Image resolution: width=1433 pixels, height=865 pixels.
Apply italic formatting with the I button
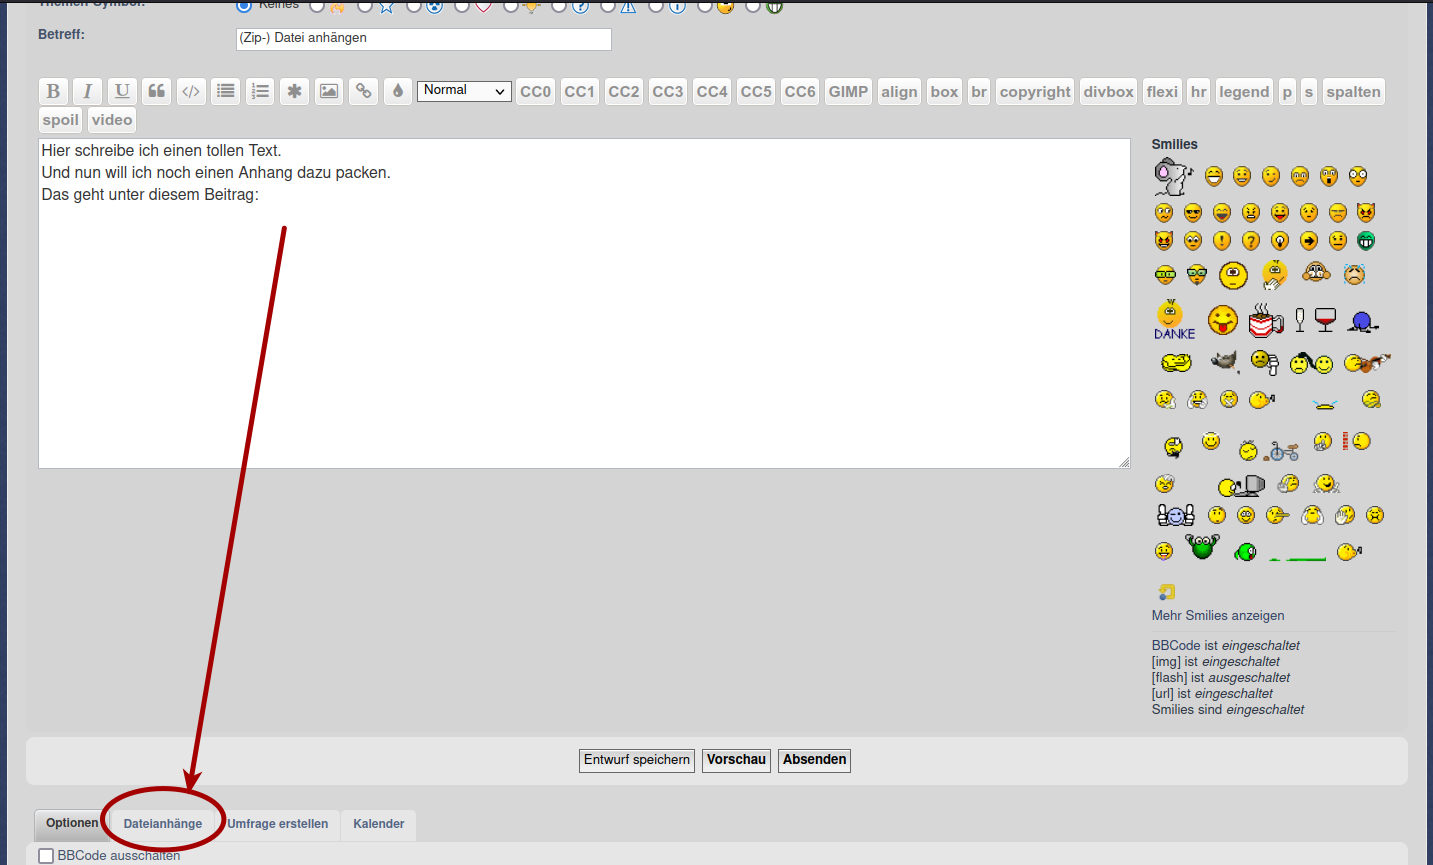click(87, 91)
